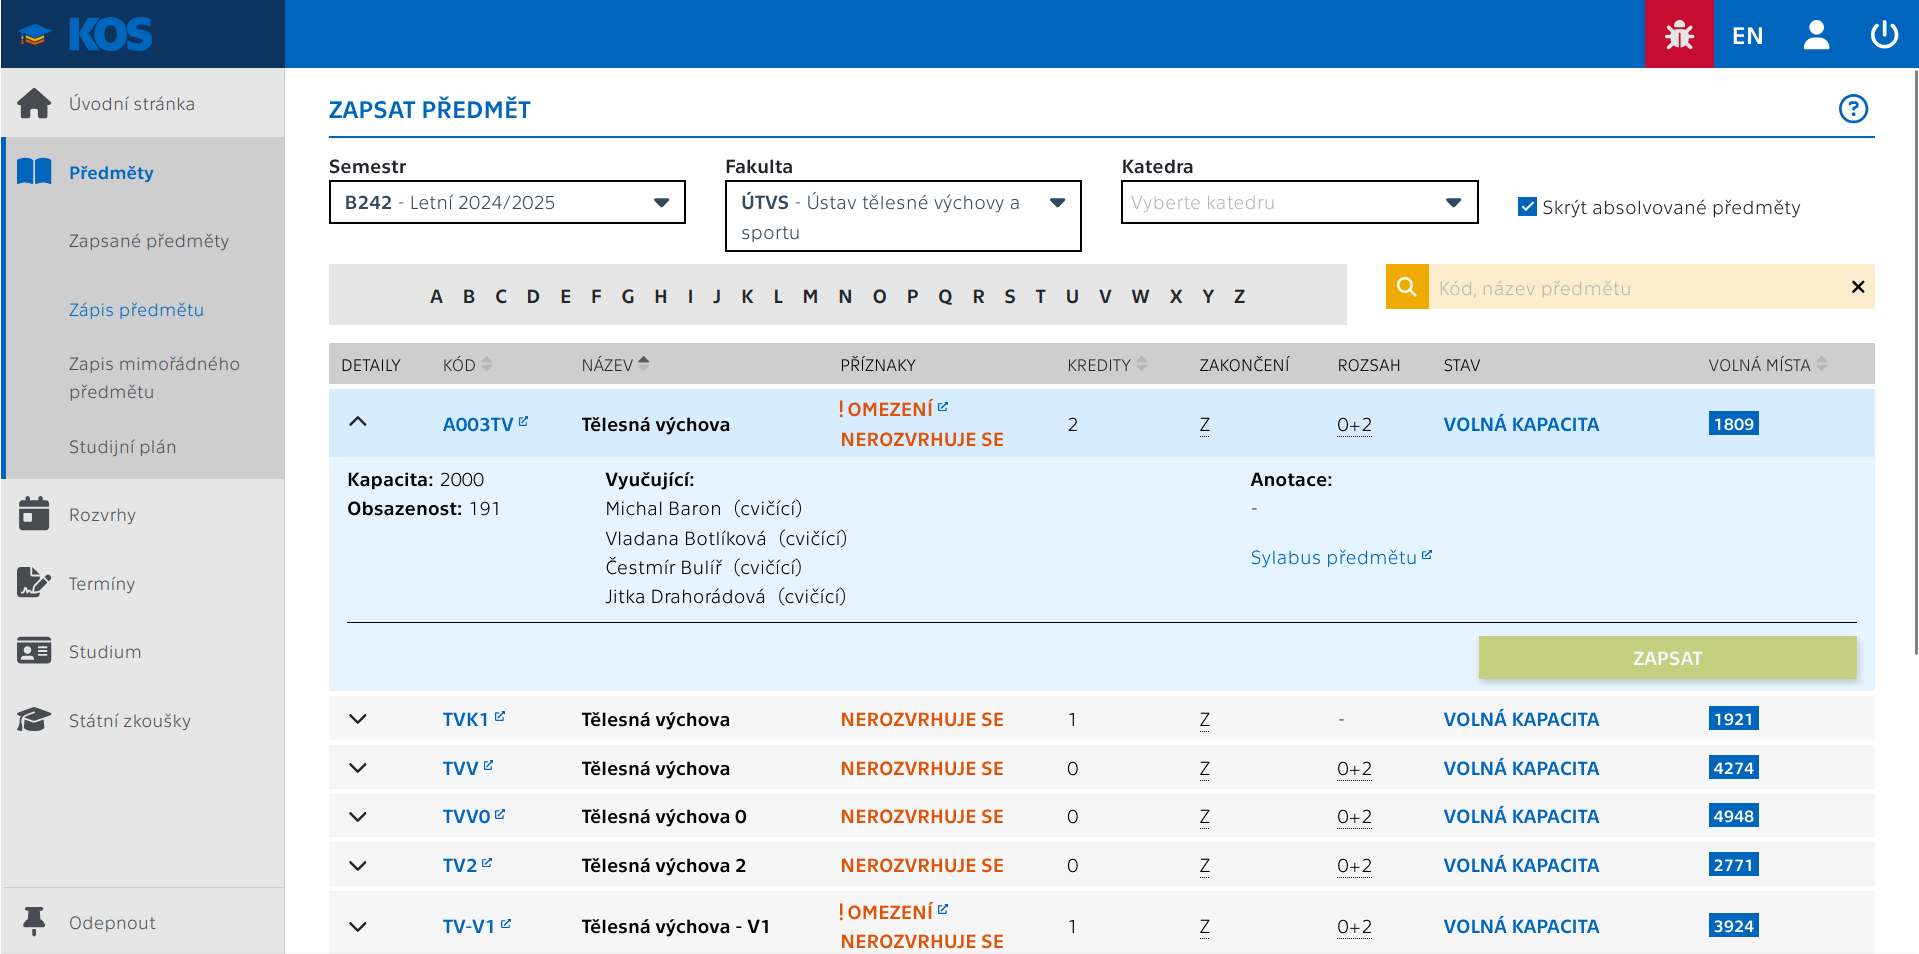Viewport: 1919px width, 954px height.
Task: Open the house icon beside Úvodní stránka
Action: (34, 103)
